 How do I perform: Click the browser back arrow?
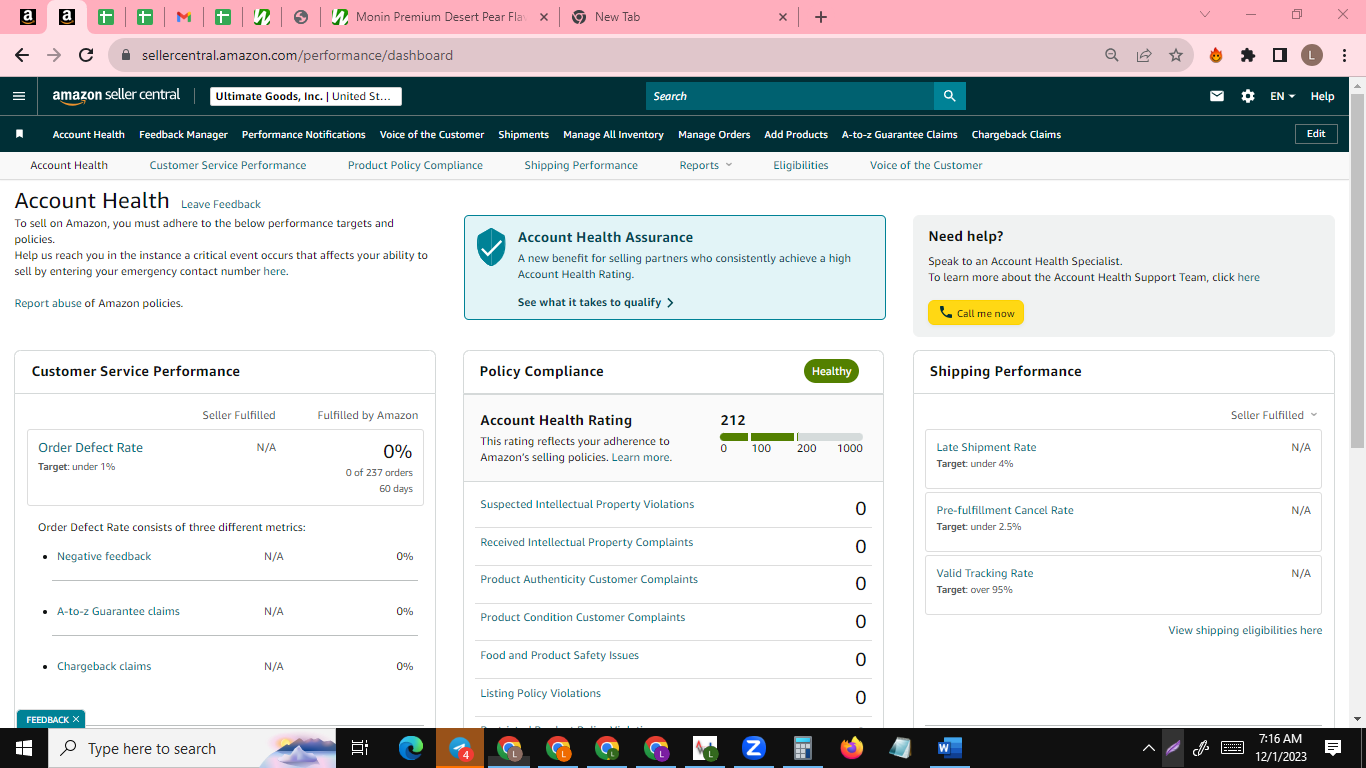pyautogui.click(x=22, y=55)
